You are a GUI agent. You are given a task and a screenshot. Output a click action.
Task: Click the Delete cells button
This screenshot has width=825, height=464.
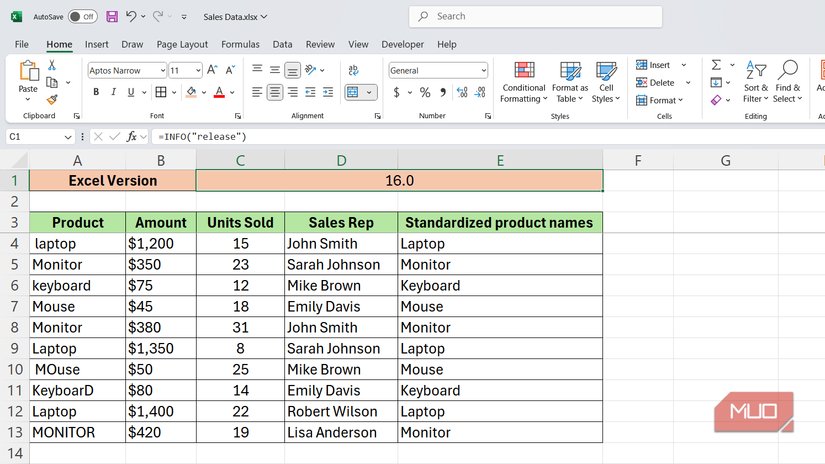[x=656, y=83]
